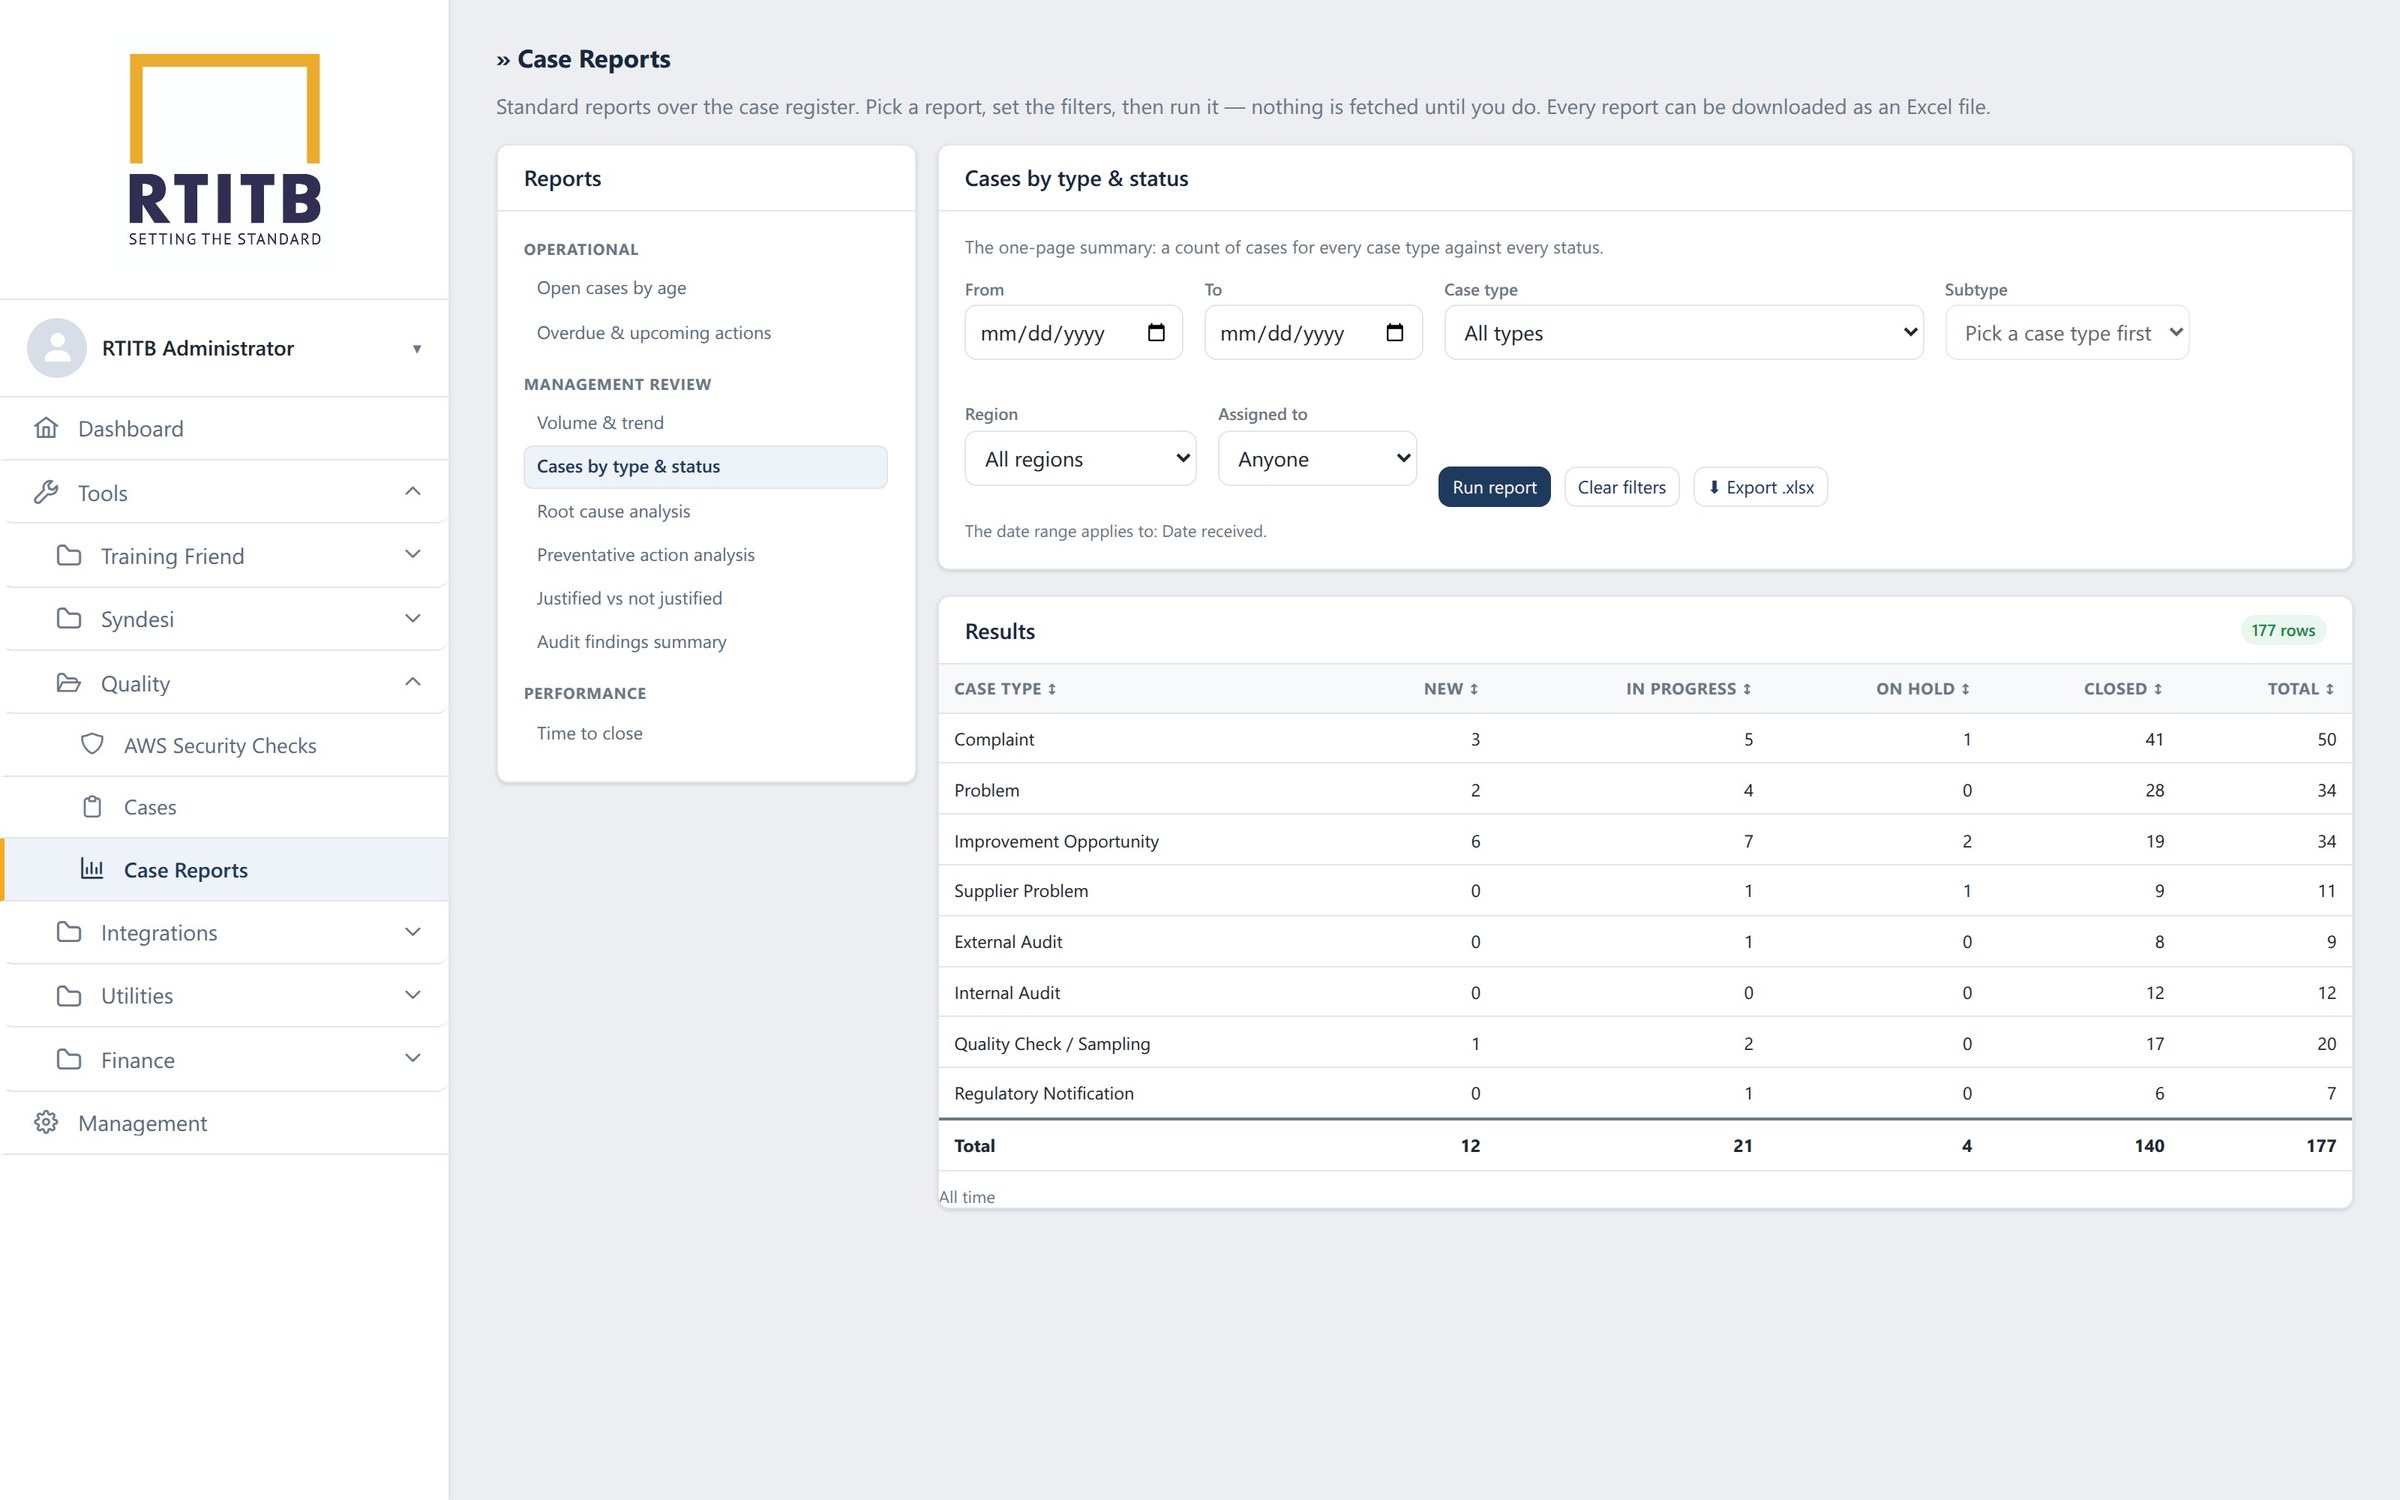Click the administrator avatar icon
The height and width of the screenshot is (1500, 2400).
pyautogui.click(x=57, y=348)
